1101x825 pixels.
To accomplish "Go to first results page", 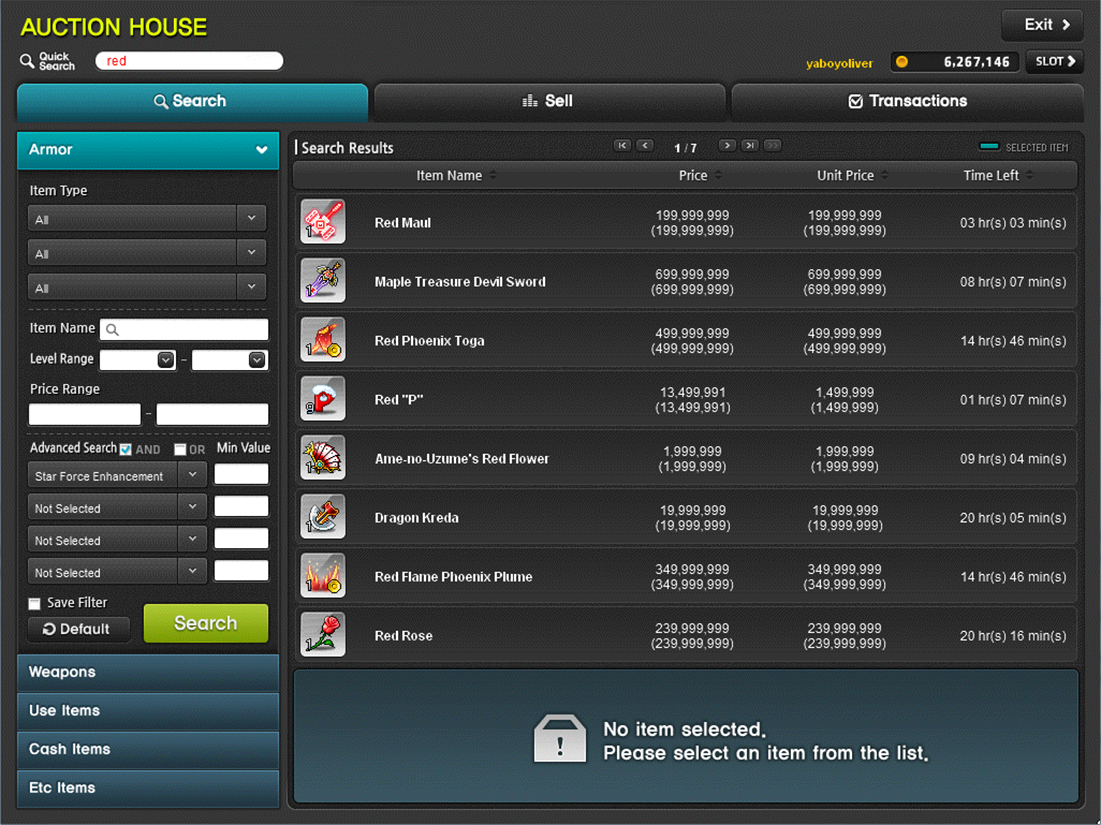I will click(622, 145).
